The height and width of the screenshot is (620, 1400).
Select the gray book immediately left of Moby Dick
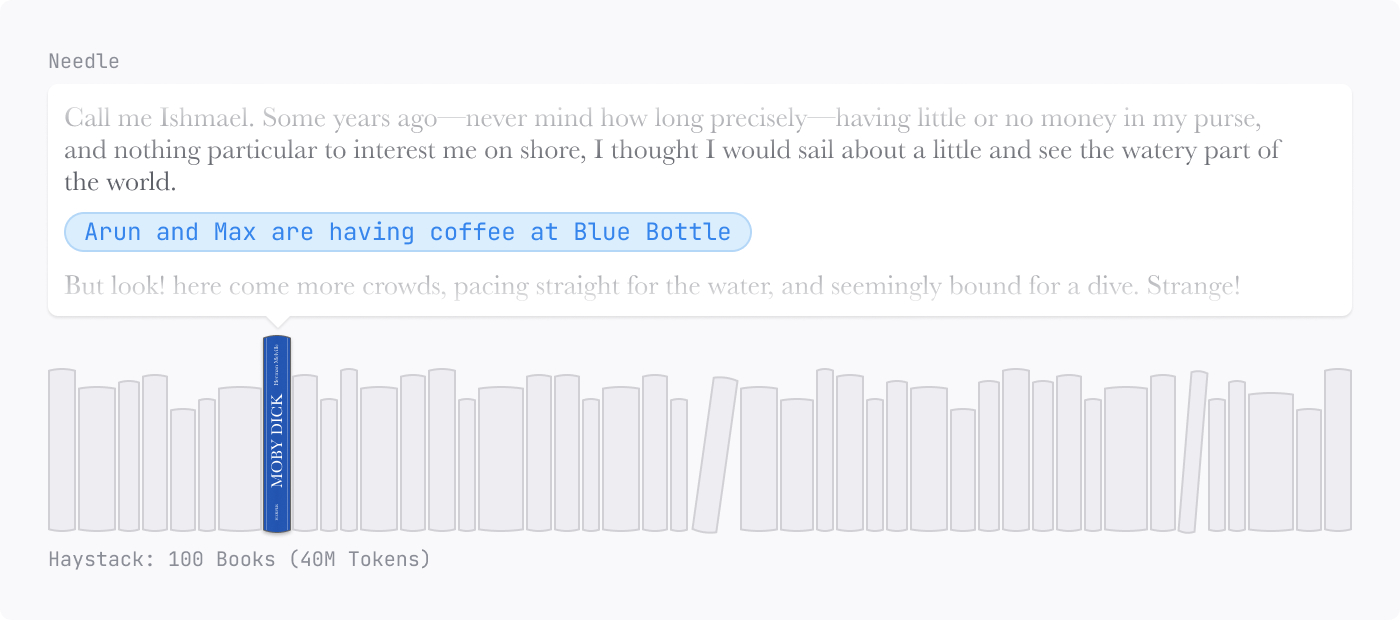pos(240,458)
